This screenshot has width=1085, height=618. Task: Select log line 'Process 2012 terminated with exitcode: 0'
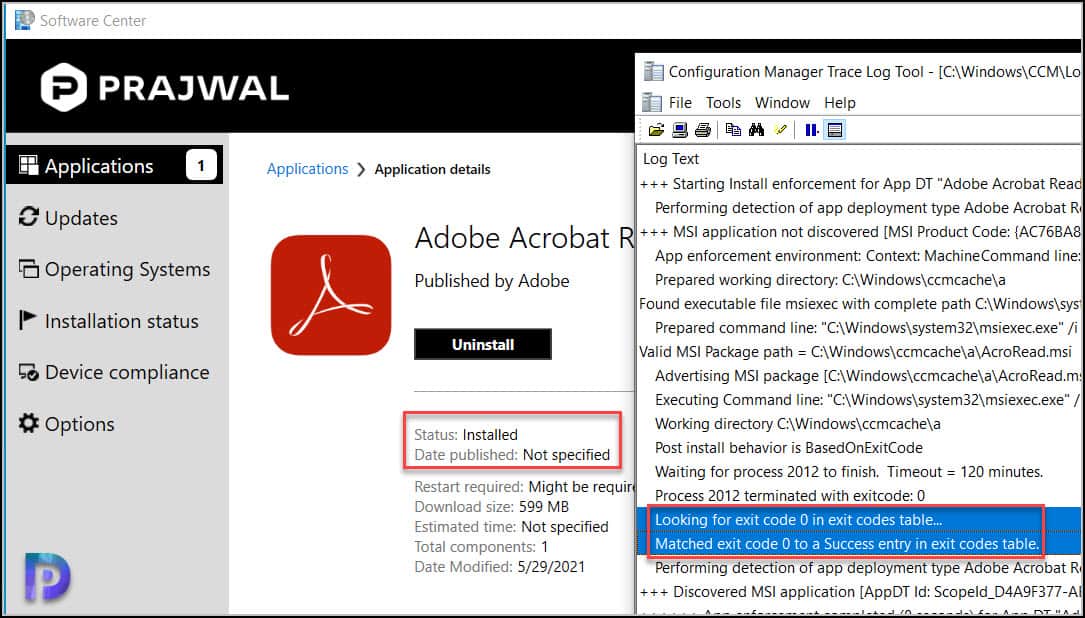tap(859, 496)
